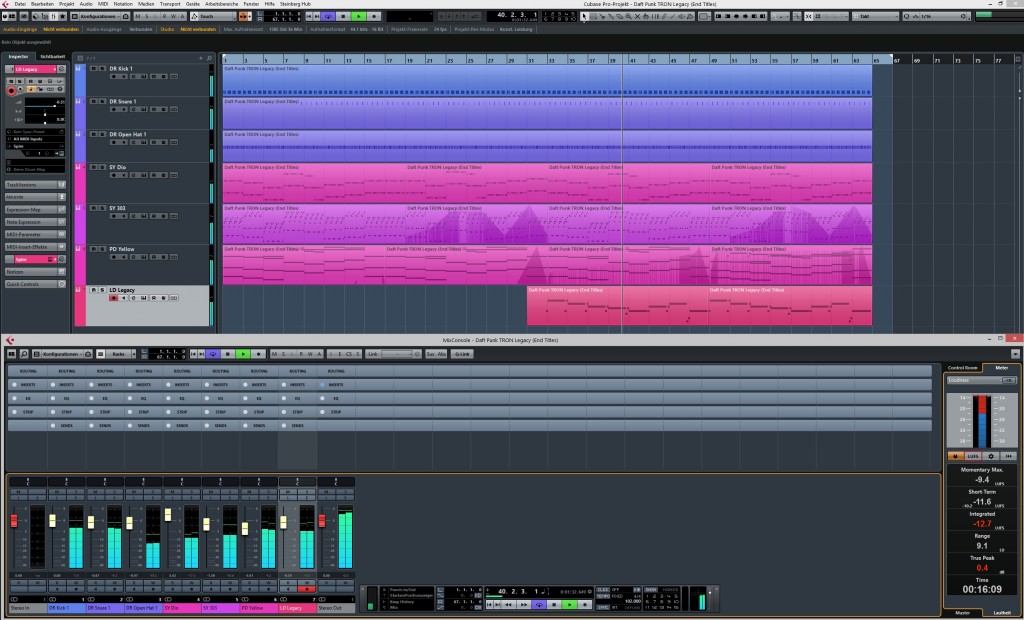This screenshot has width=1024, height=620.
Task: Select the Range Selection tool
Action: 594,16
